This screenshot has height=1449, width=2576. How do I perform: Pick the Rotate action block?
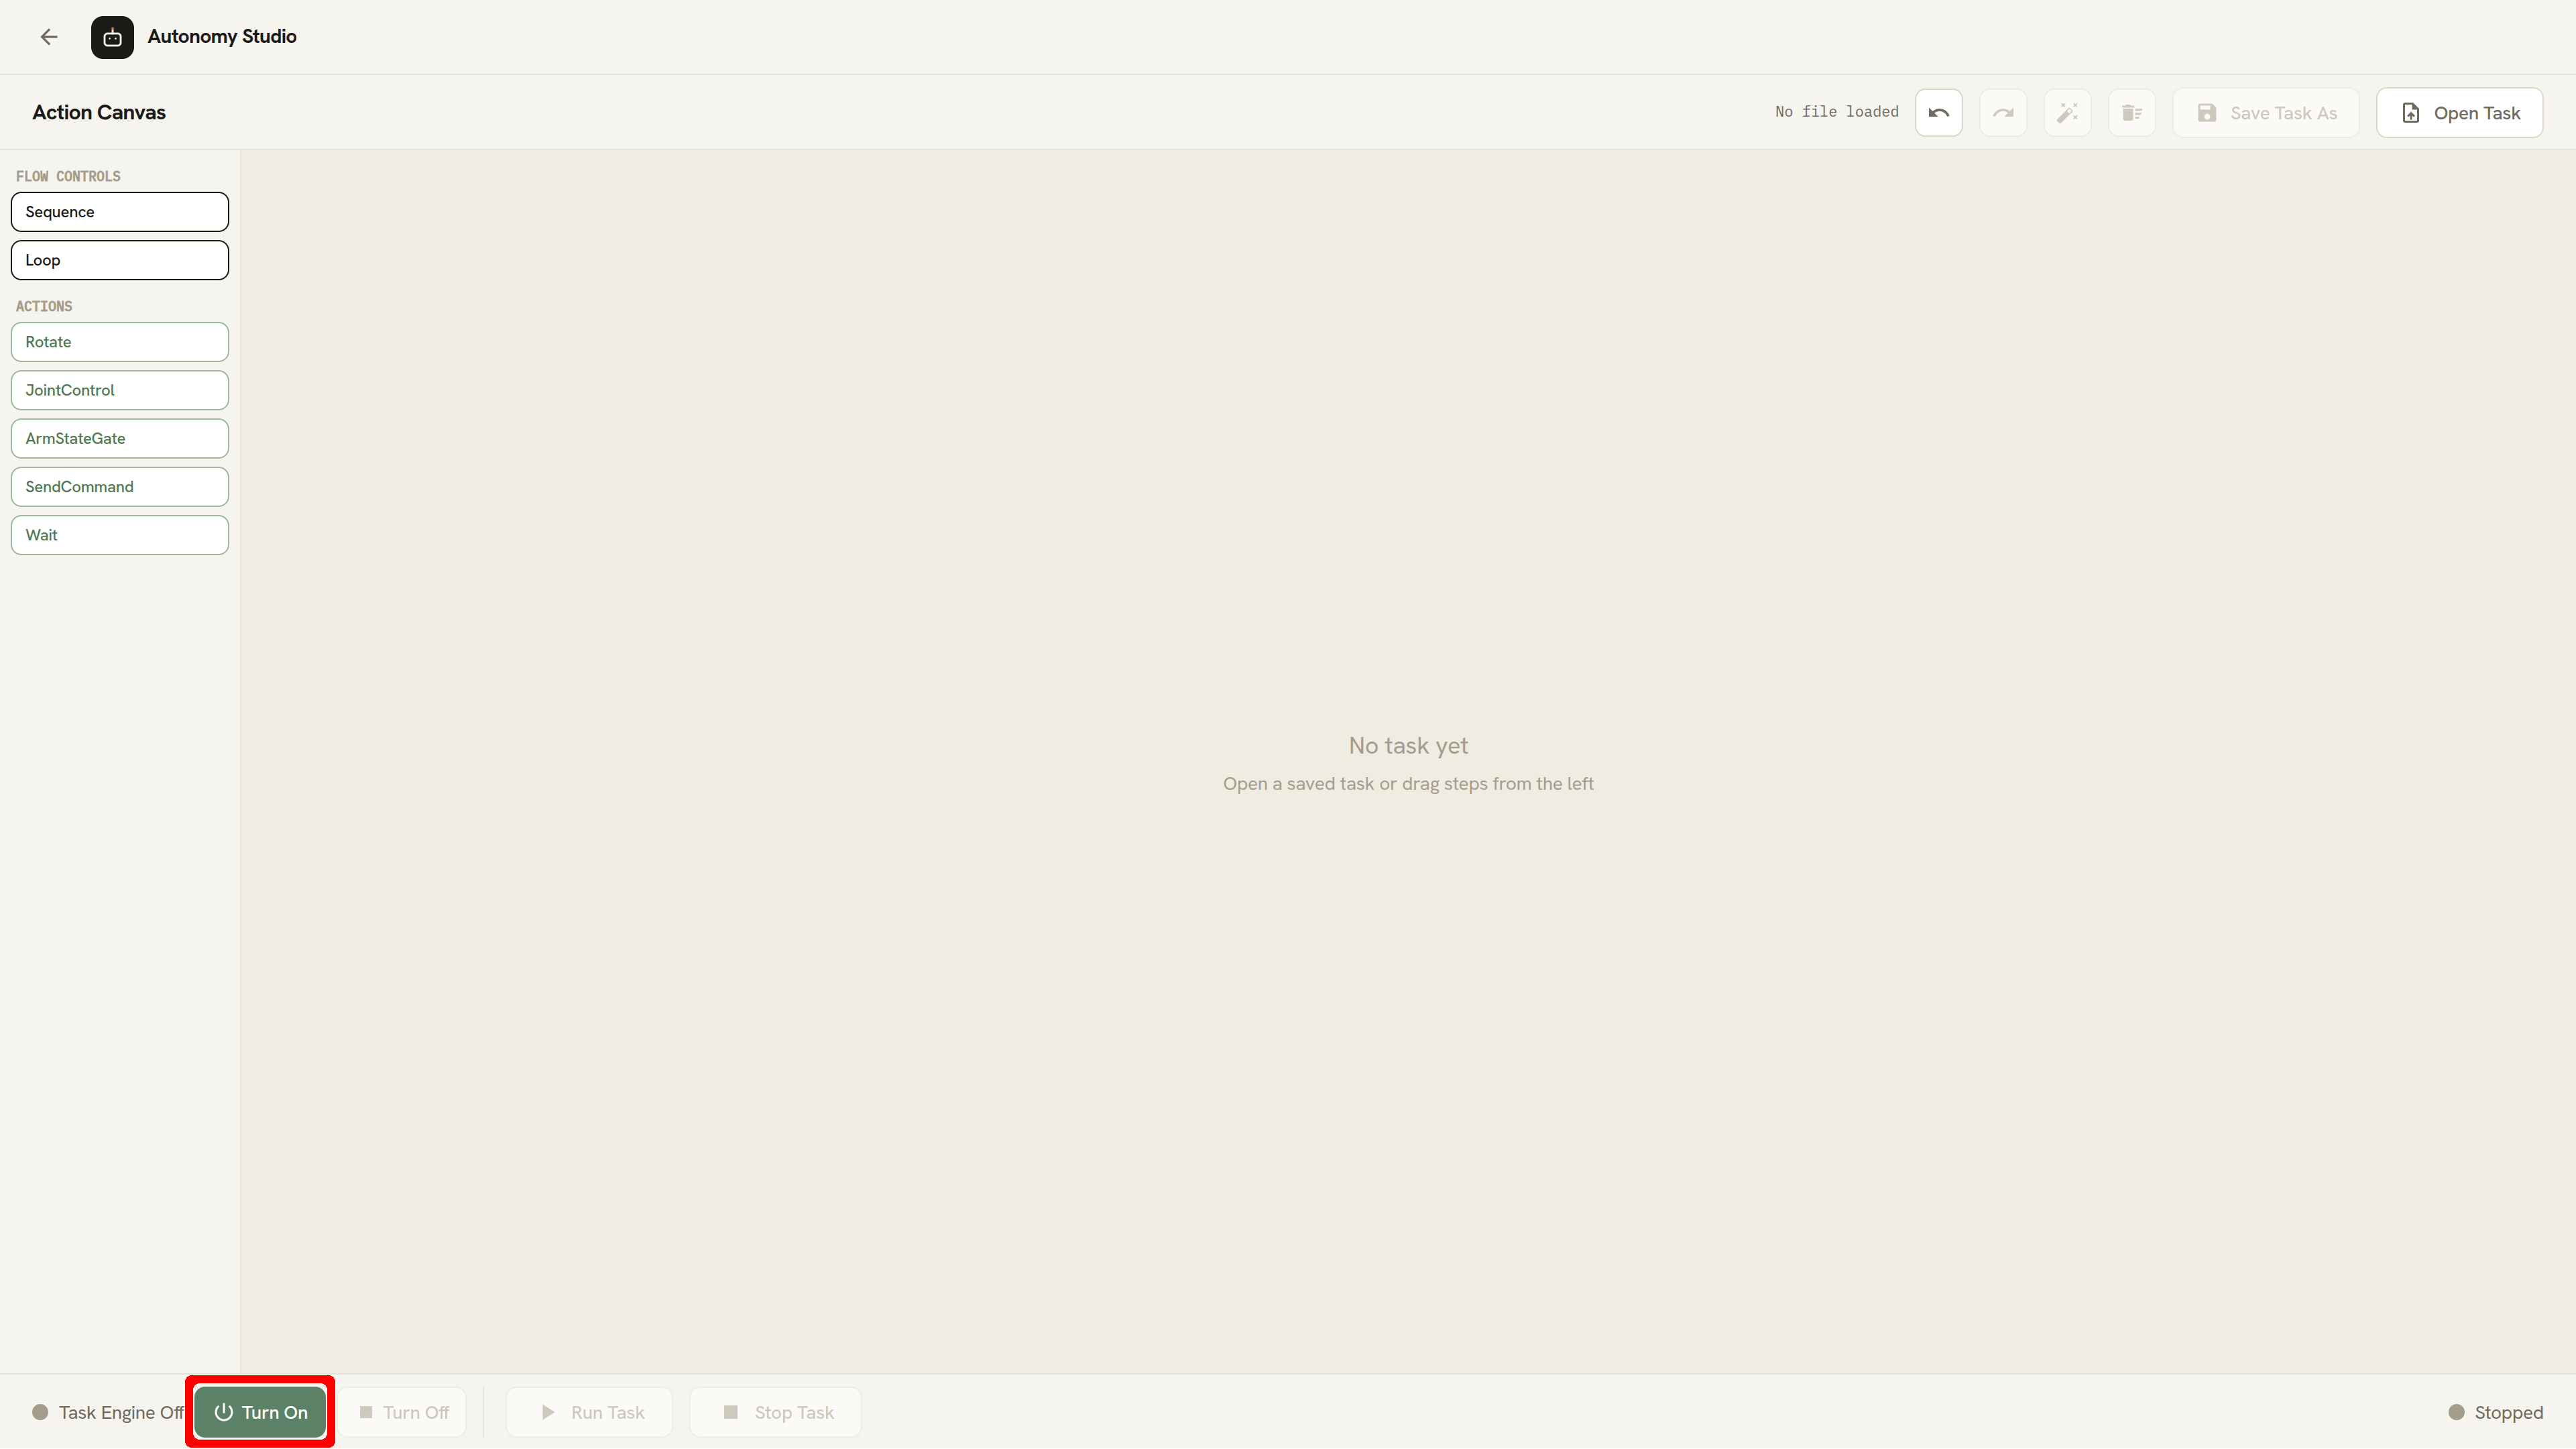(x=120, y=342)
